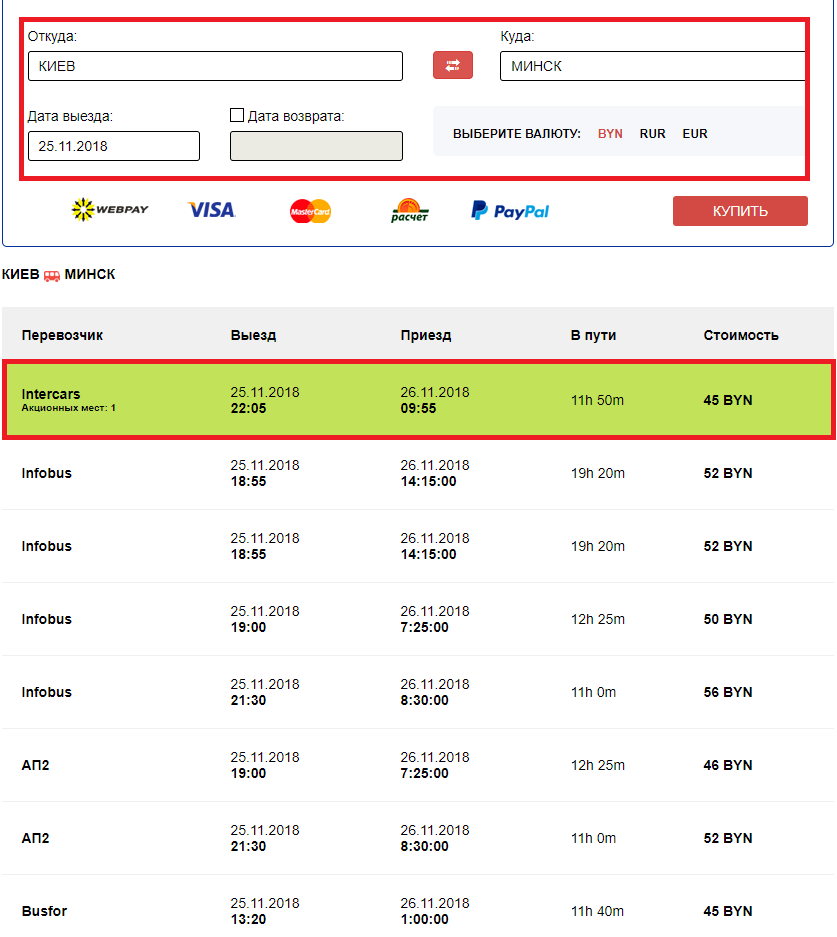Click the КУПИТЬ button
837x937 pixels.
[740, 211]
